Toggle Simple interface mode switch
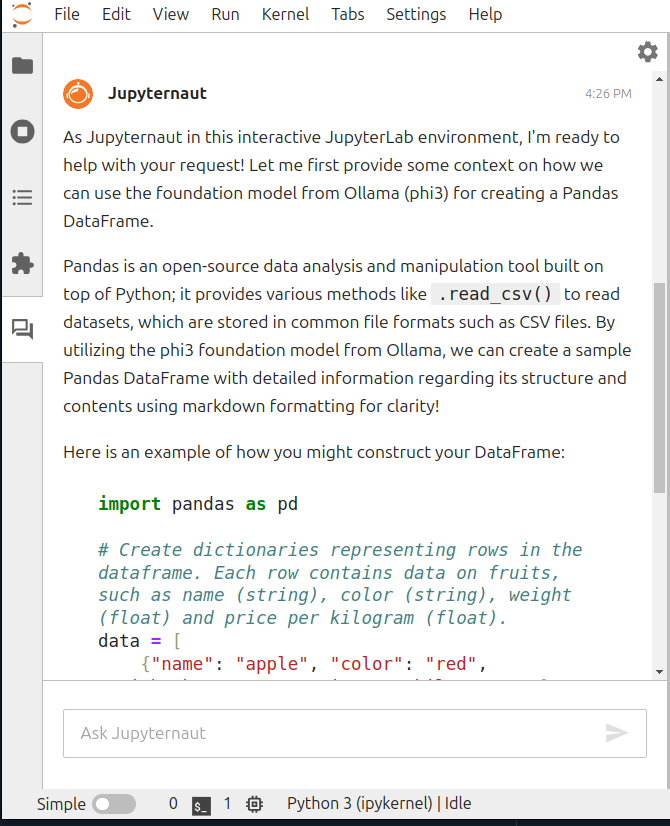 114,804
